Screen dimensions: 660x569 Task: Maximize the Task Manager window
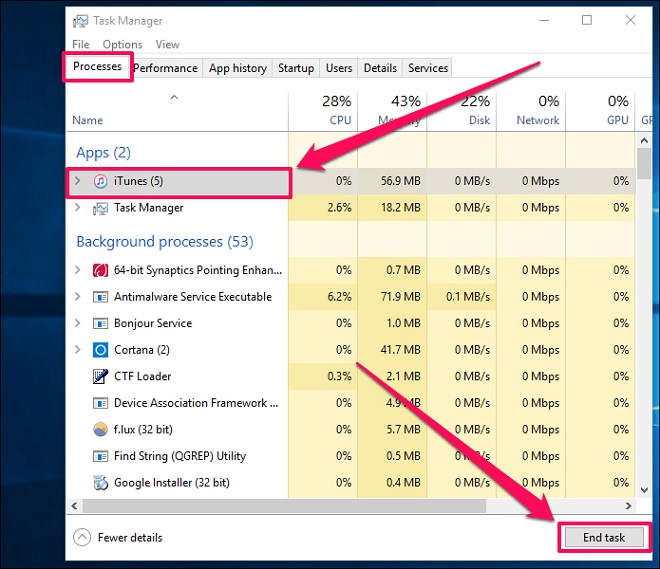pos(587,20)
